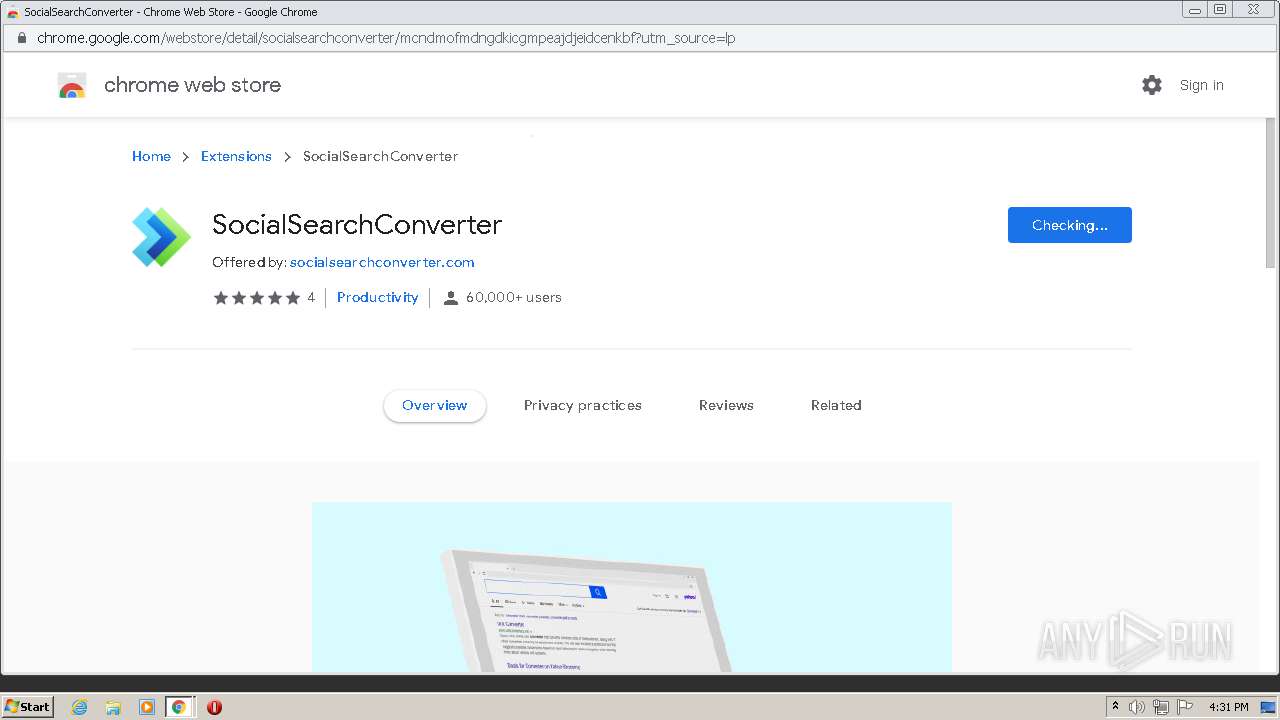This screenshot has height=720, width=1280.
Task: Click the chrome web store title text
Action: [x=192, y=85]
